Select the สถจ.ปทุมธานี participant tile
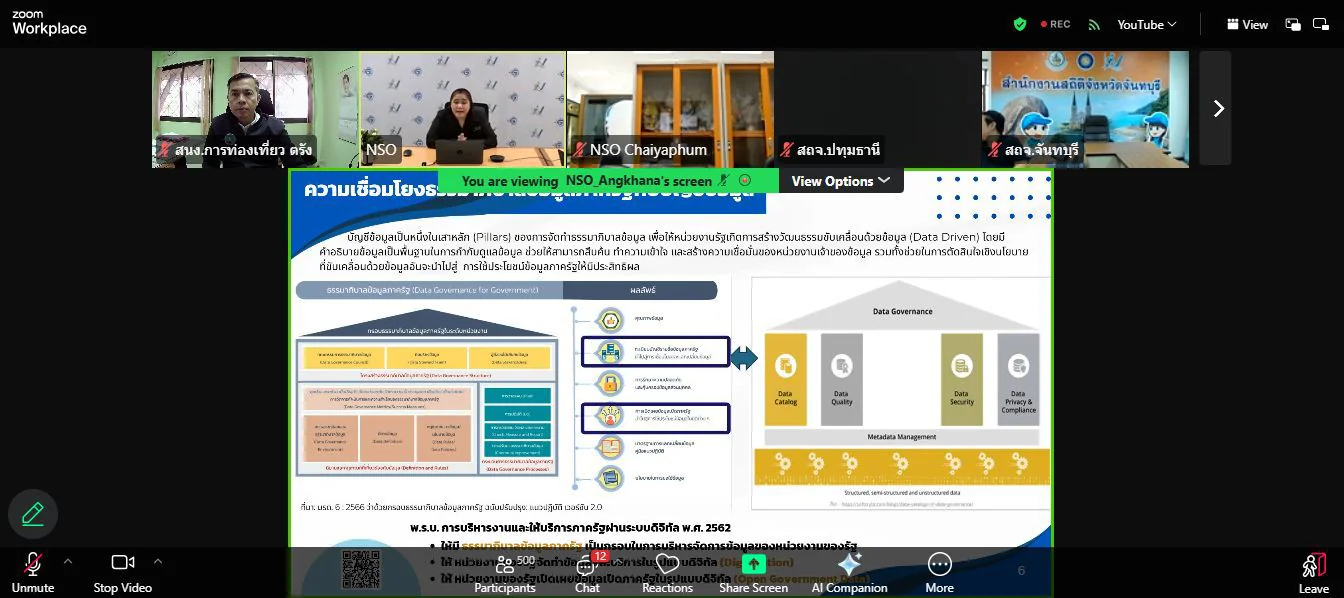The height and width of the screenshot is (598, 1344). tap(877, 109)
